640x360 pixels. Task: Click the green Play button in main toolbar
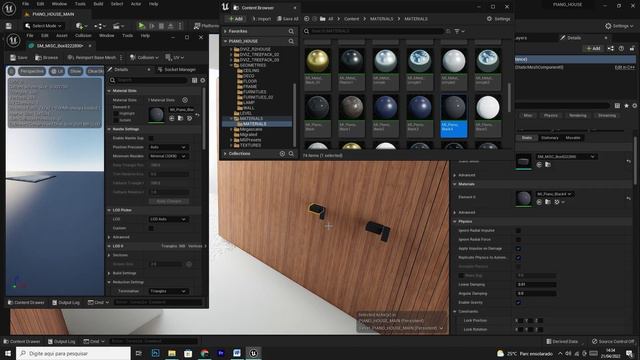[x=141, y=26]
